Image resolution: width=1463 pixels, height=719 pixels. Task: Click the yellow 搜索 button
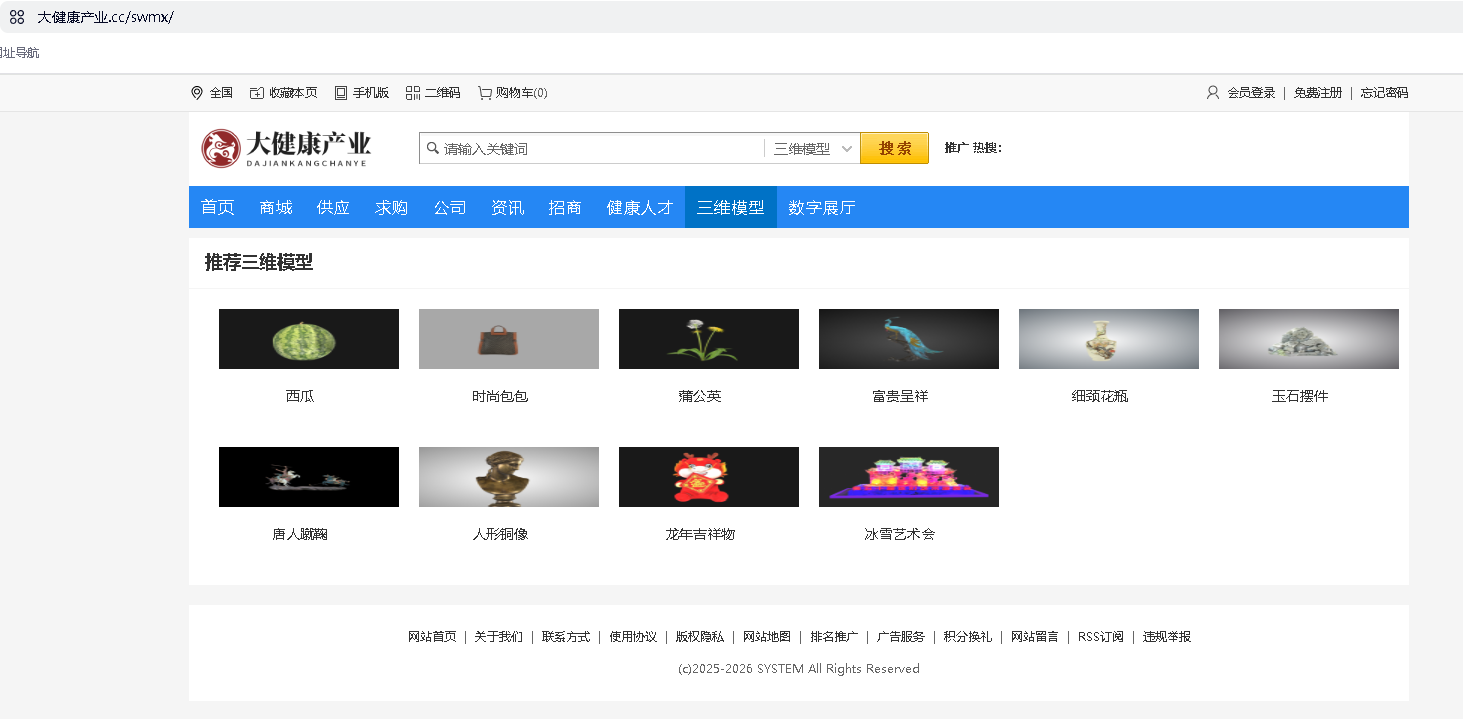[x=895, y=148]
